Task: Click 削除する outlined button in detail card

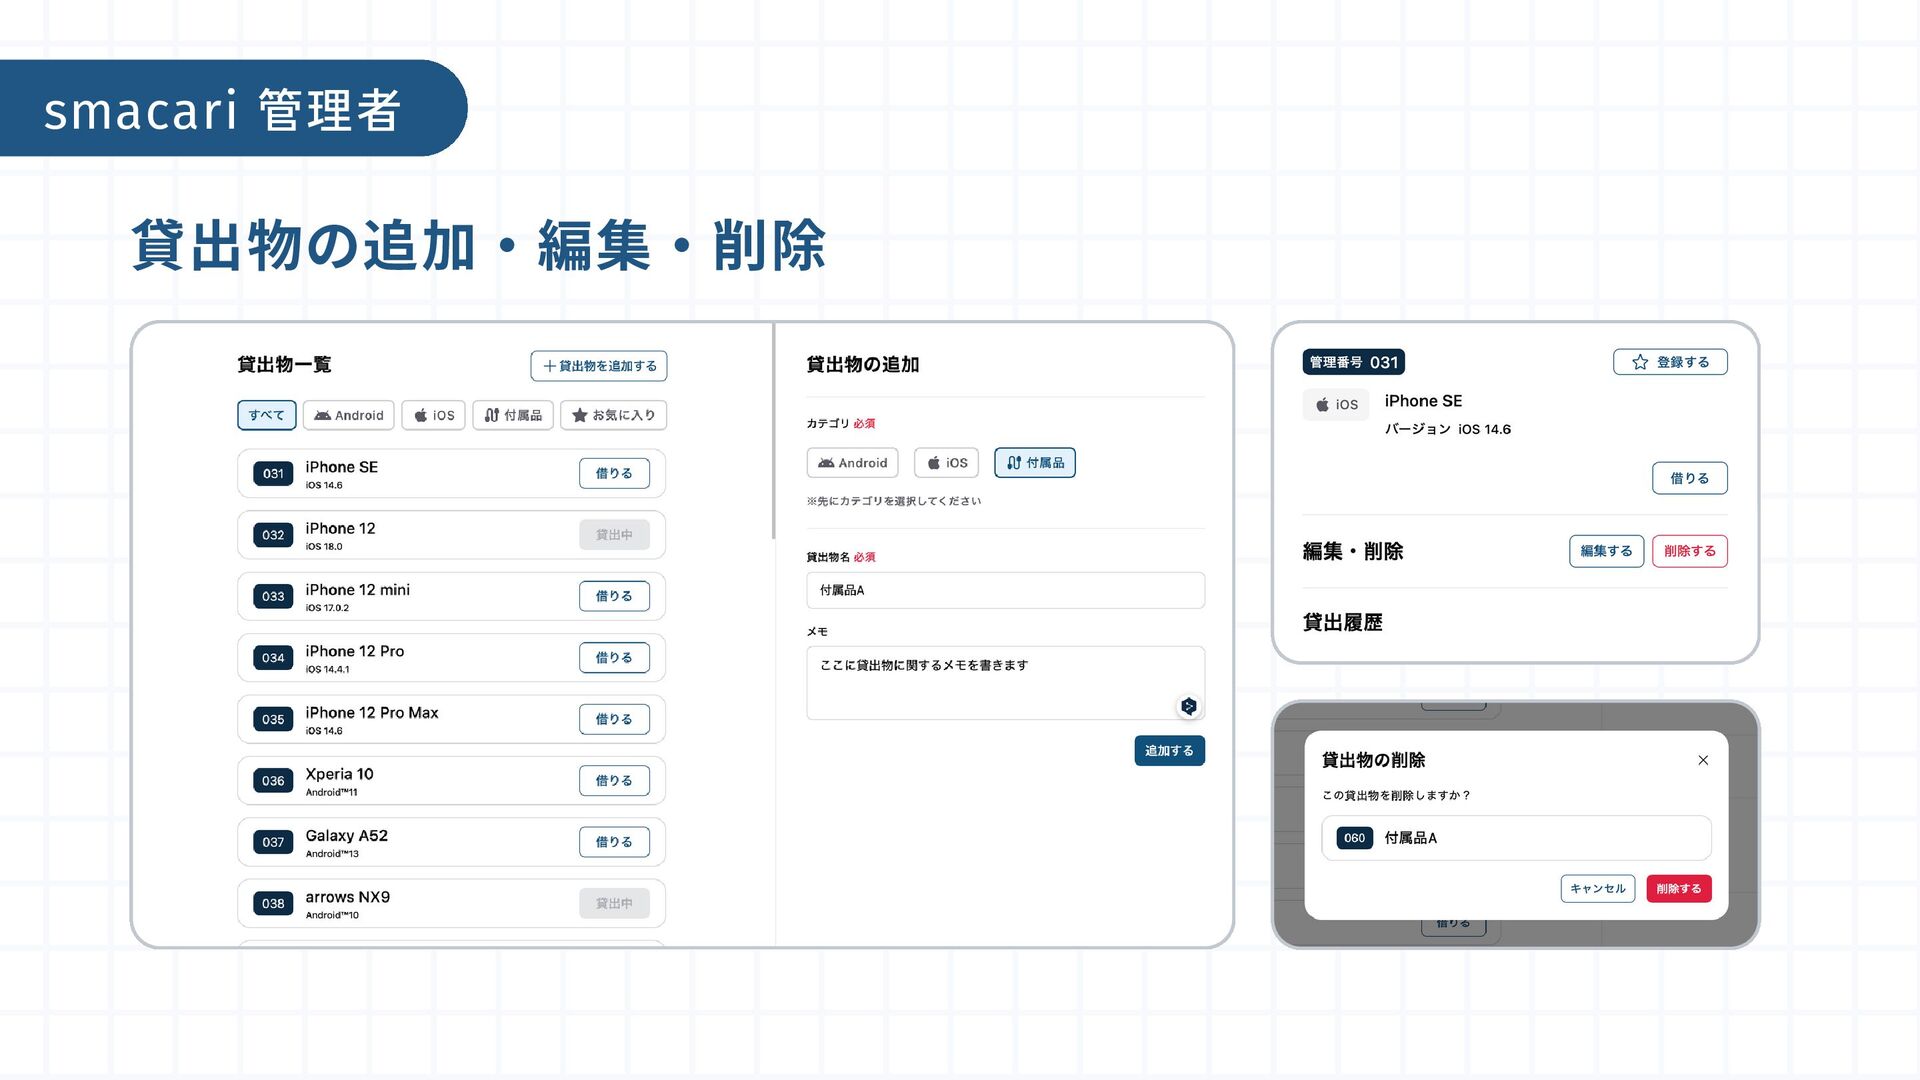Action: pos(1689,551)
